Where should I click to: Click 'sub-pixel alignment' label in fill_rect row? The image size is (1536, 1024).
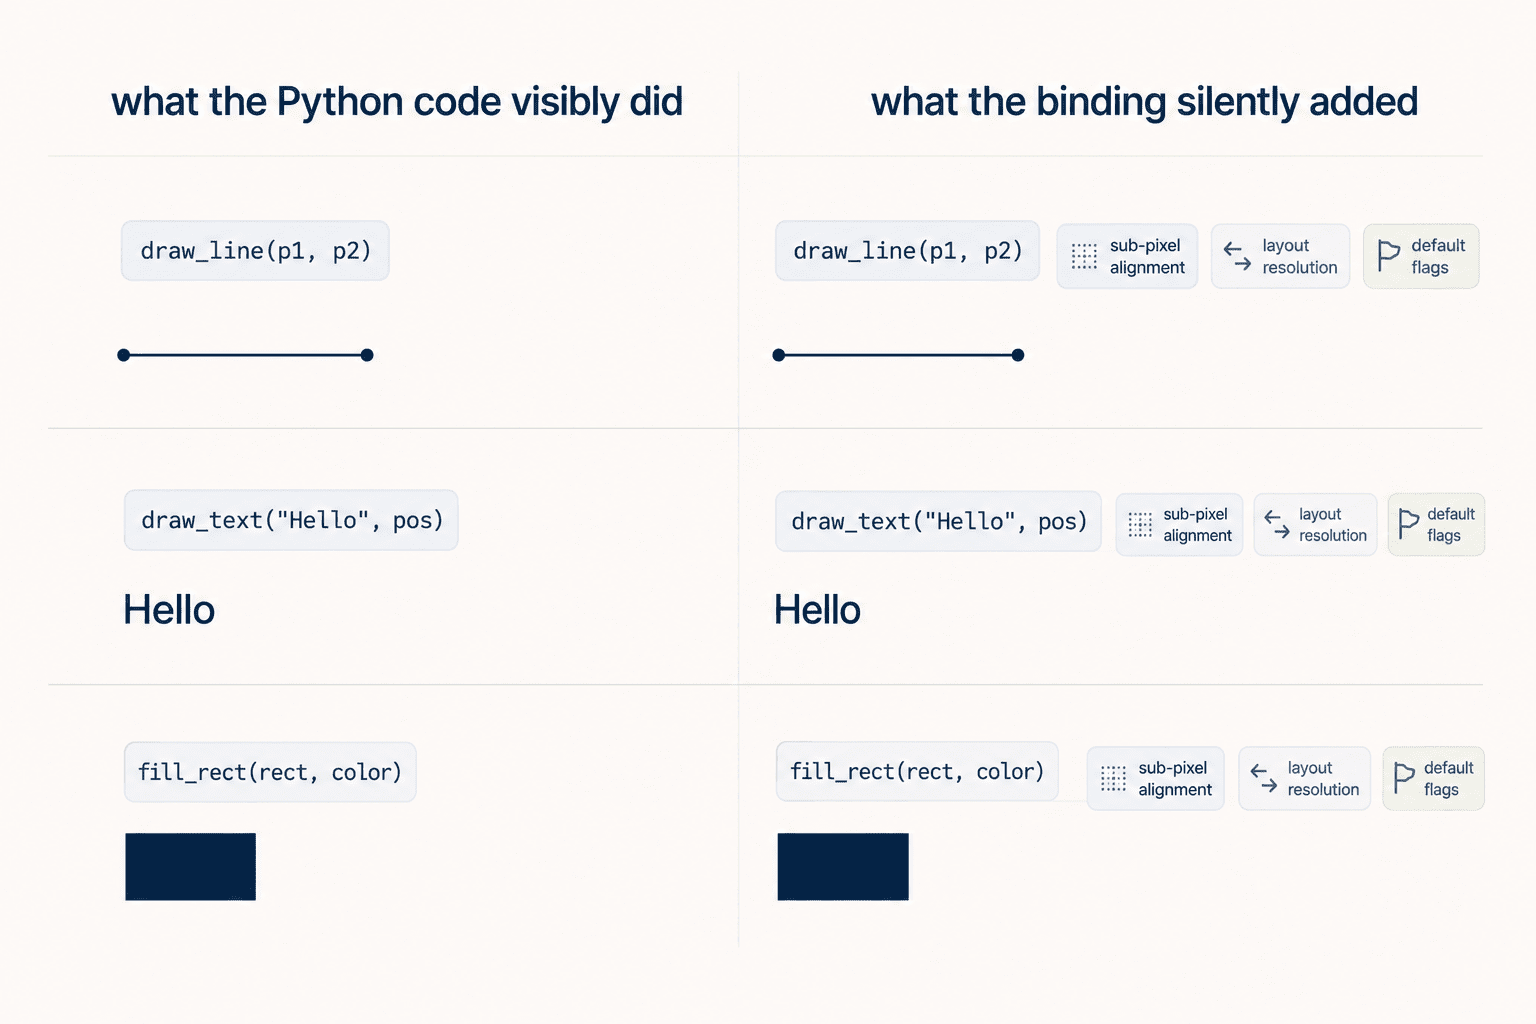click(x=1175, y=779)
